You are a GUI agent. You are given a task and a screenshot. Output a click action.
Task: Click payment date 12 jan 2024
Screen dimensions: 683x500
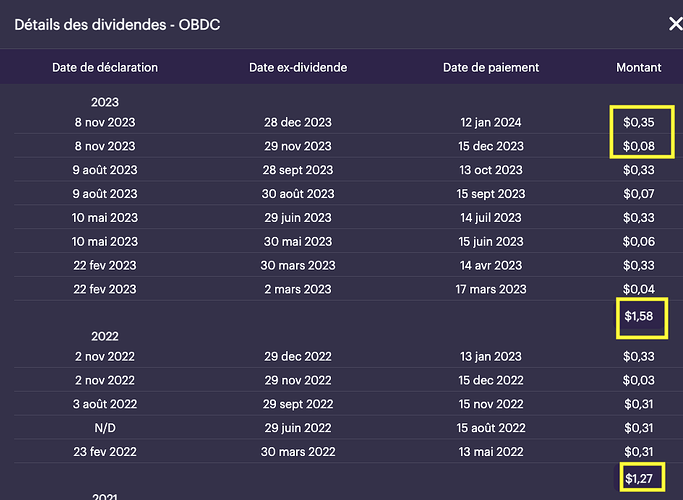point(491,122)
